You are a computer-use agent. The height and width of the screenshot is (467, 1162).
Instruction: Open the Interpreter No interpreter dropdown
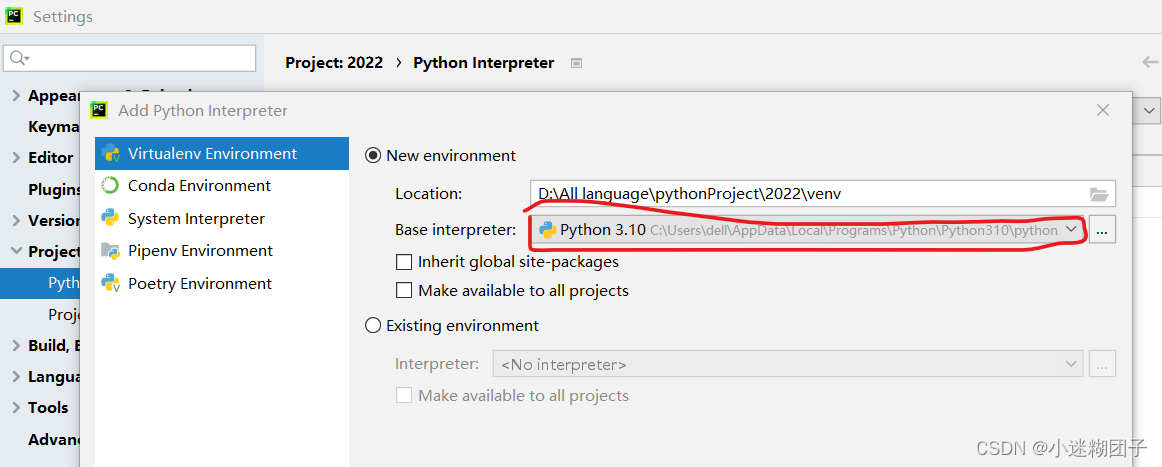pyautogui.click(x=788, y=364)
